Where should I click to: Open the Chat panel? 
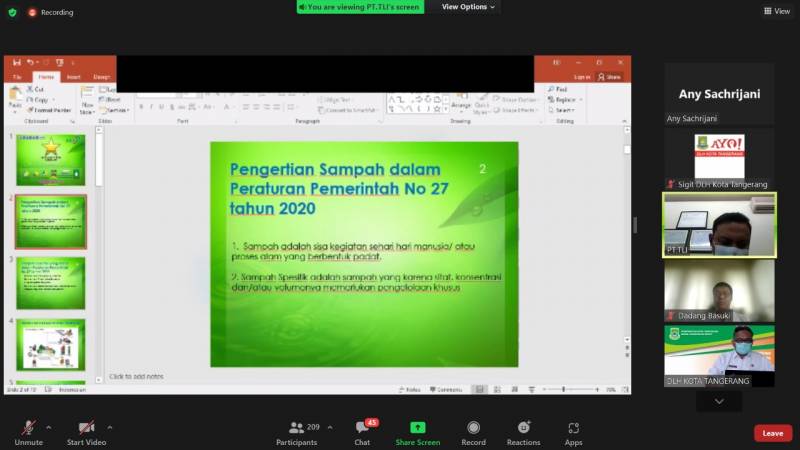(362, 428)
